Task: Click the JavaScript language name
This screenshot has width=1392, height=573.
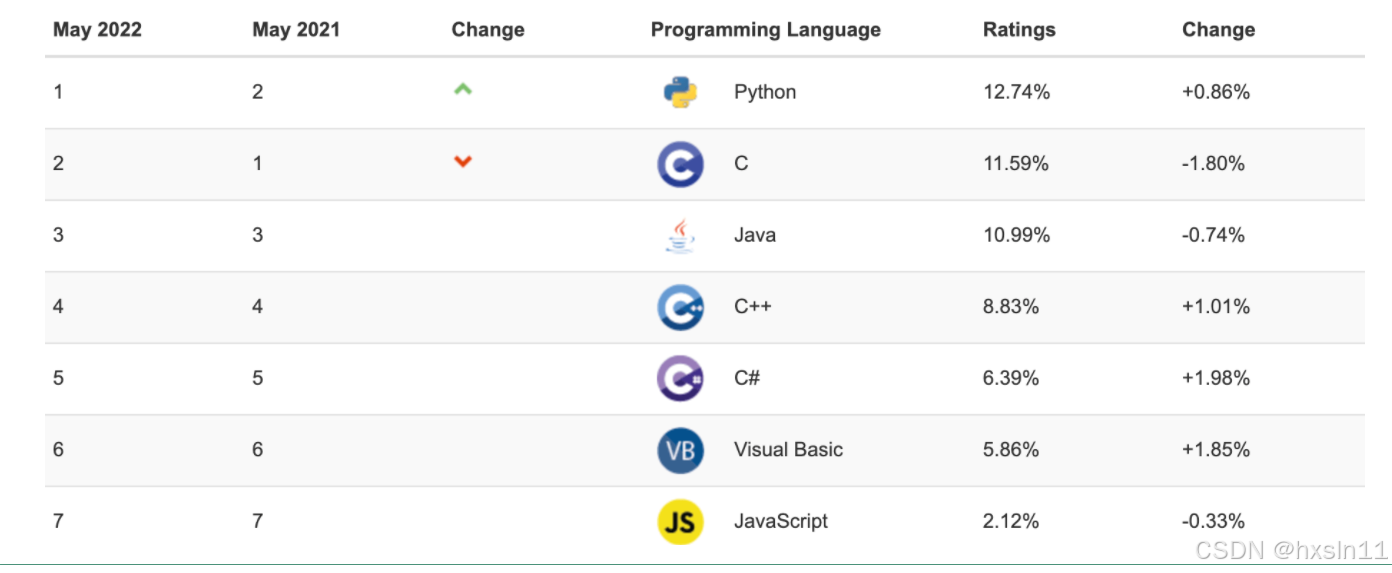Action: [x=781, y=521]
